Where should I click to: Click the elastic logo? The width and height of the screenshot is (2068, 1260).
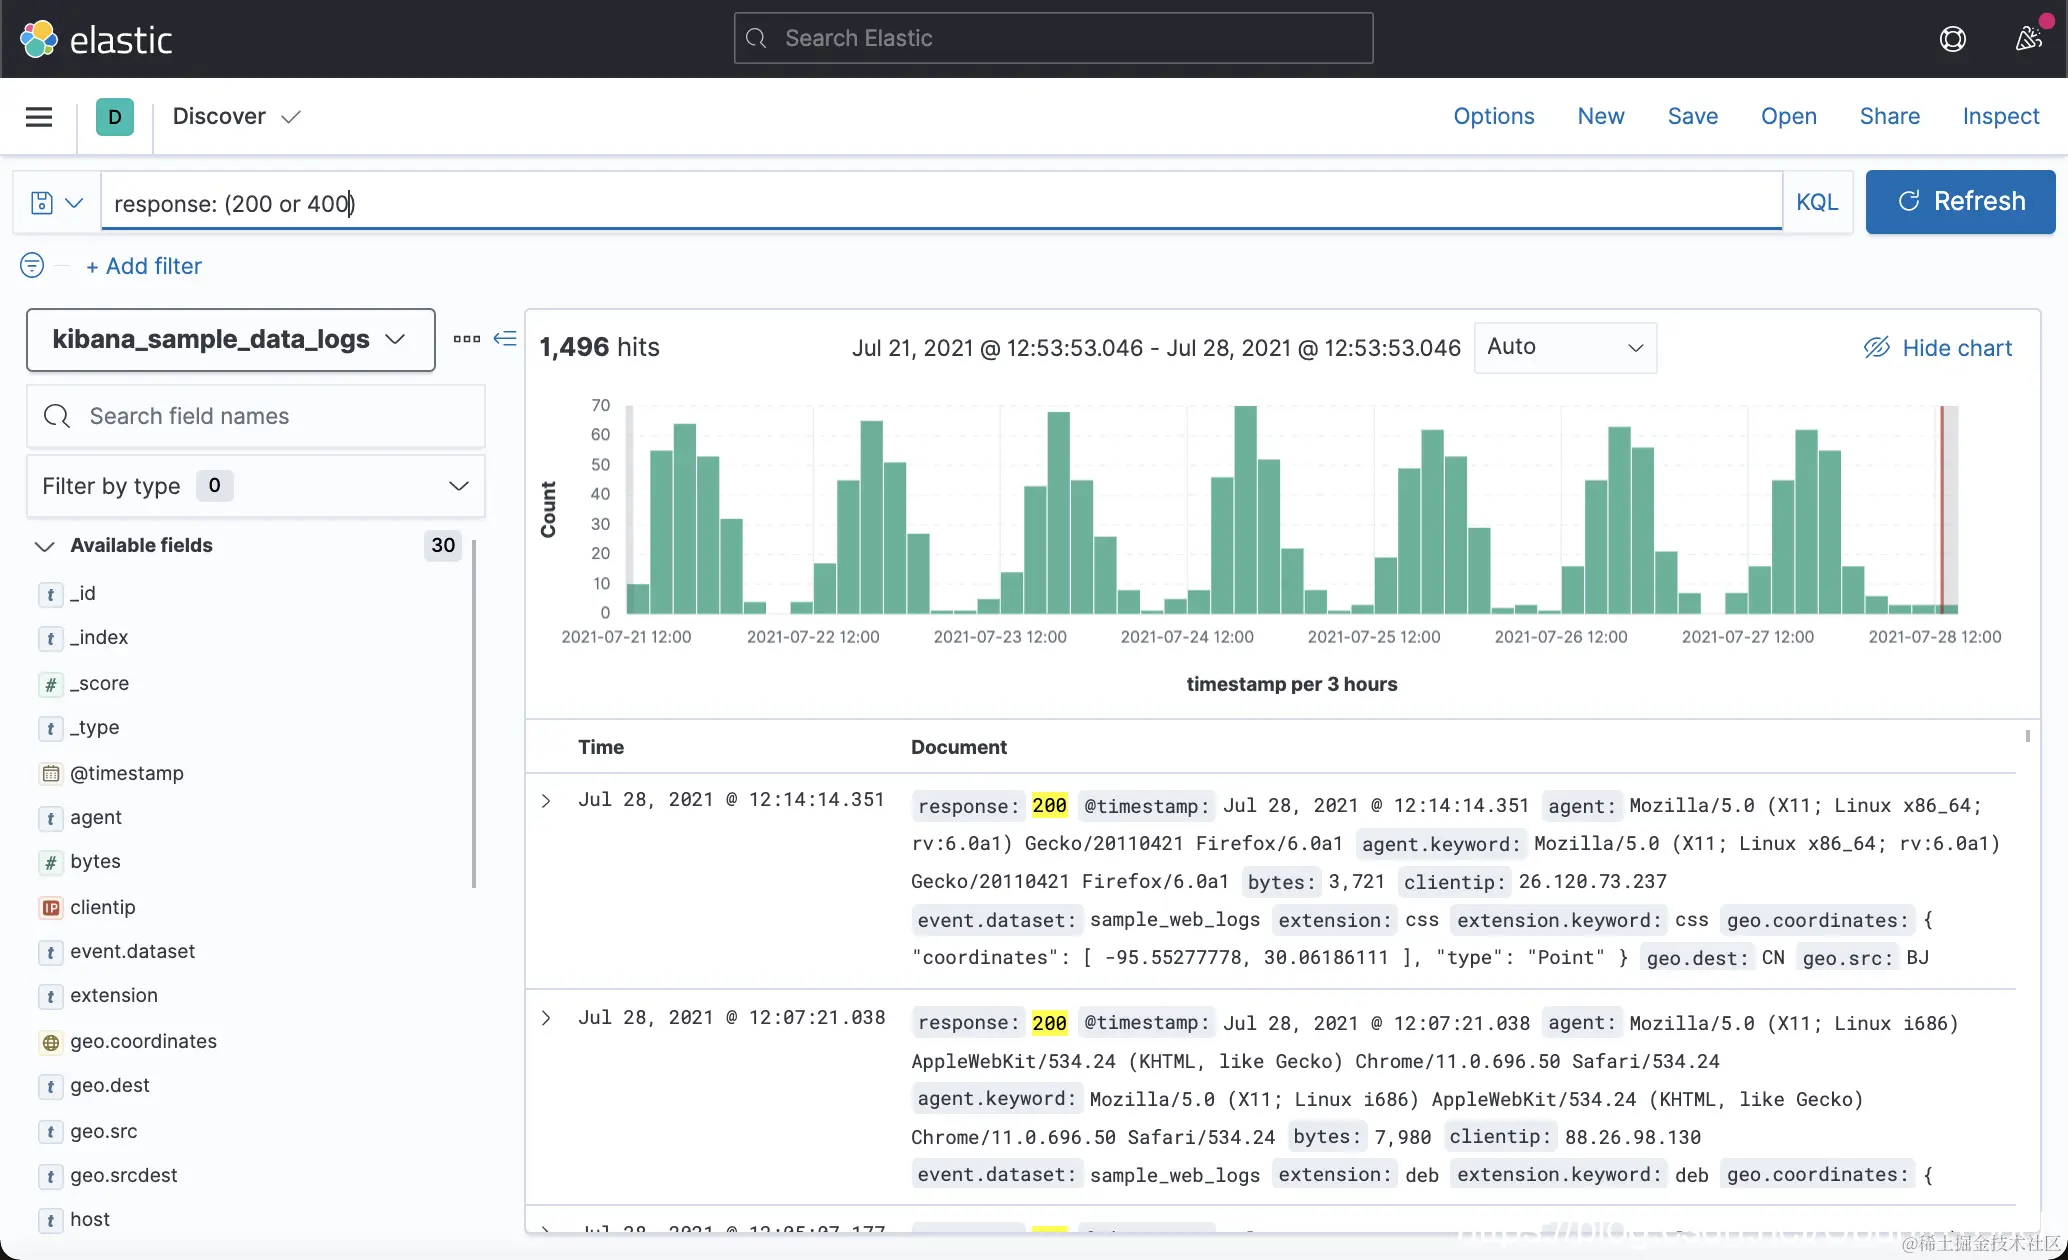(96, 39)
